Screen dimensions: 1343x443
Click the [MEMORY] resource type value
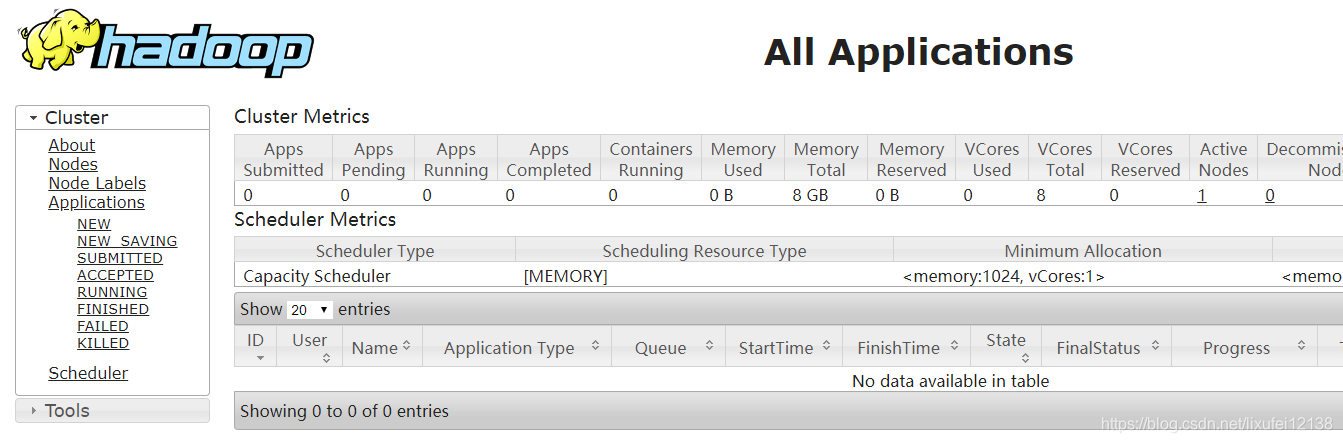pos(565,276)
